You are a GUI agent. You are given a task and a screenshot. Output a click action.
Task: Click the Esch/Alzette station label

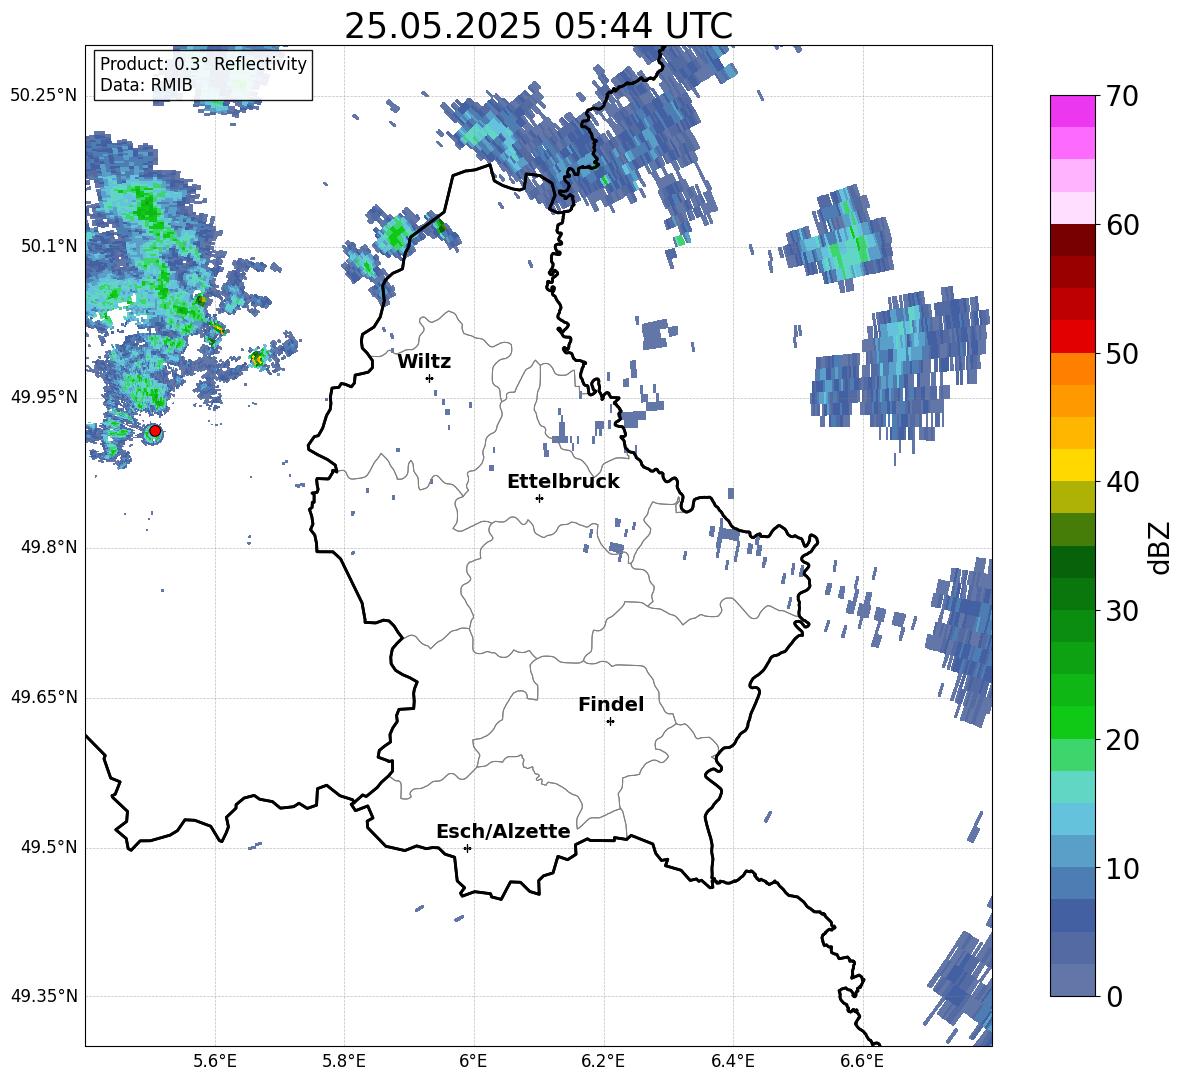click(x=503, y=831)
